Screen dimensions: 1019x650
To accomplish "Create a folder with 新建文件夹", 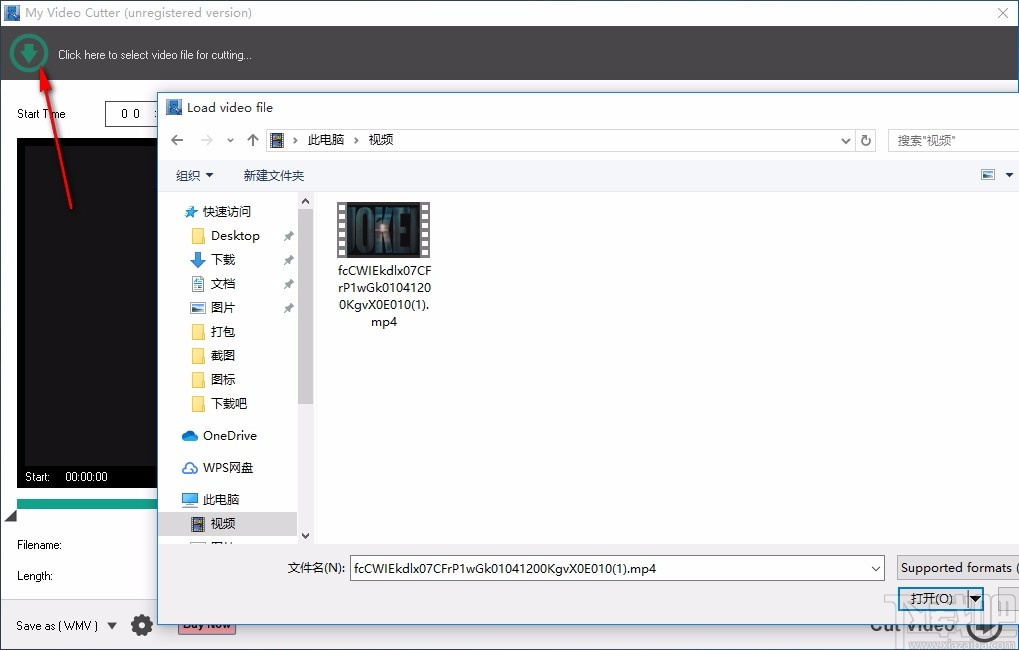I will click(x=273, y=175).
